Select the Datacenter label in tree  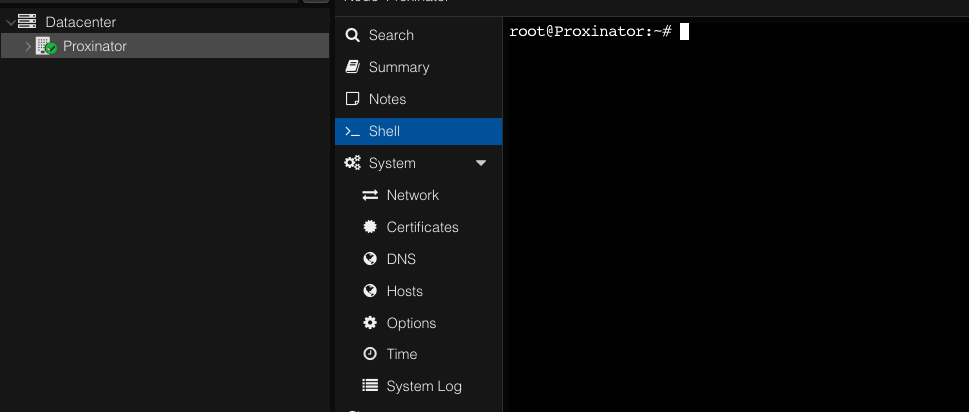click(81, 22)
